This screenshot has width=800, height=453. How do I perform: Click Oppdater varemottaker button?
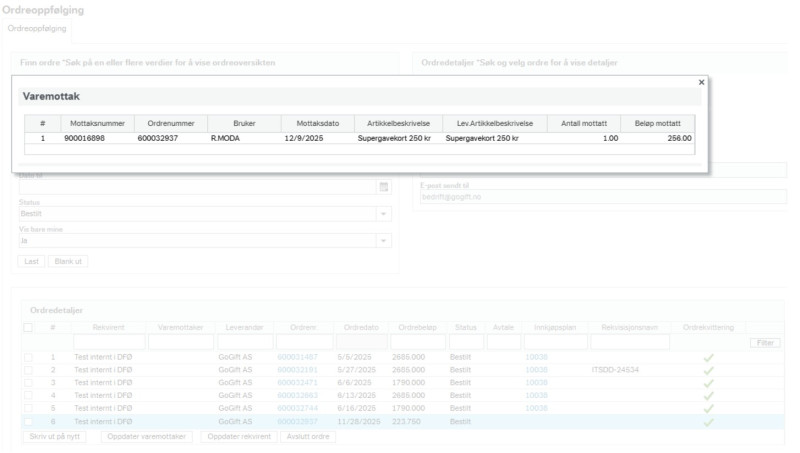[x=146, y=437]
